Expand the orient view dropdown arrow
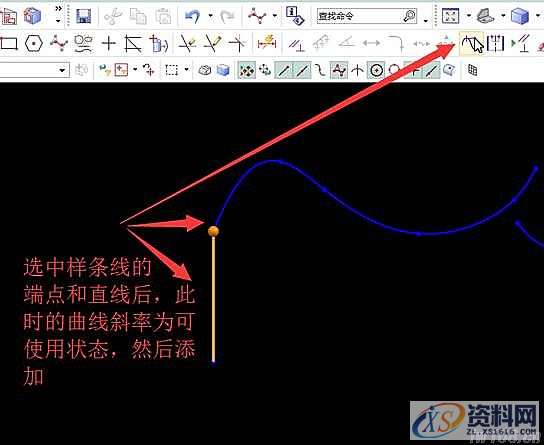 [x=503, y=16]
